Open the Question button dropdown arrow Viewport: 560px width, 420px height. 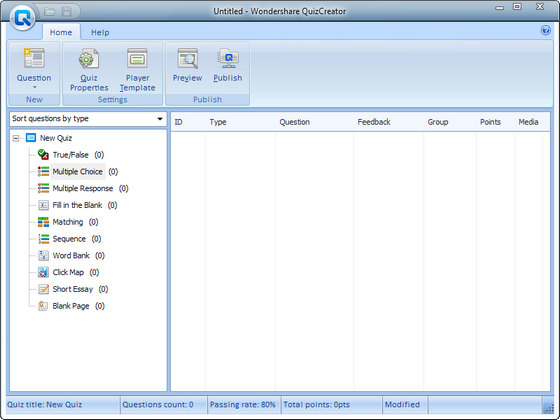[x=34, y=88]
